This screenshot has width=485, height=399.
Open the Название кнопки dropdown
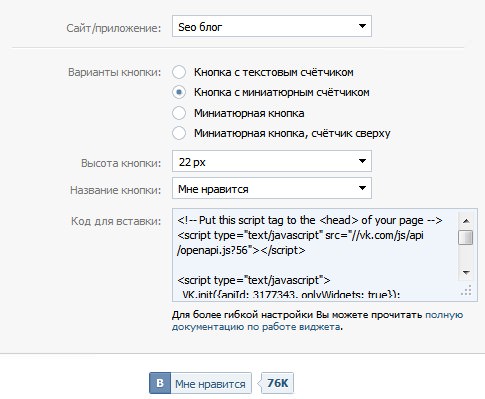pyautogui.click(x=272, y=188)
